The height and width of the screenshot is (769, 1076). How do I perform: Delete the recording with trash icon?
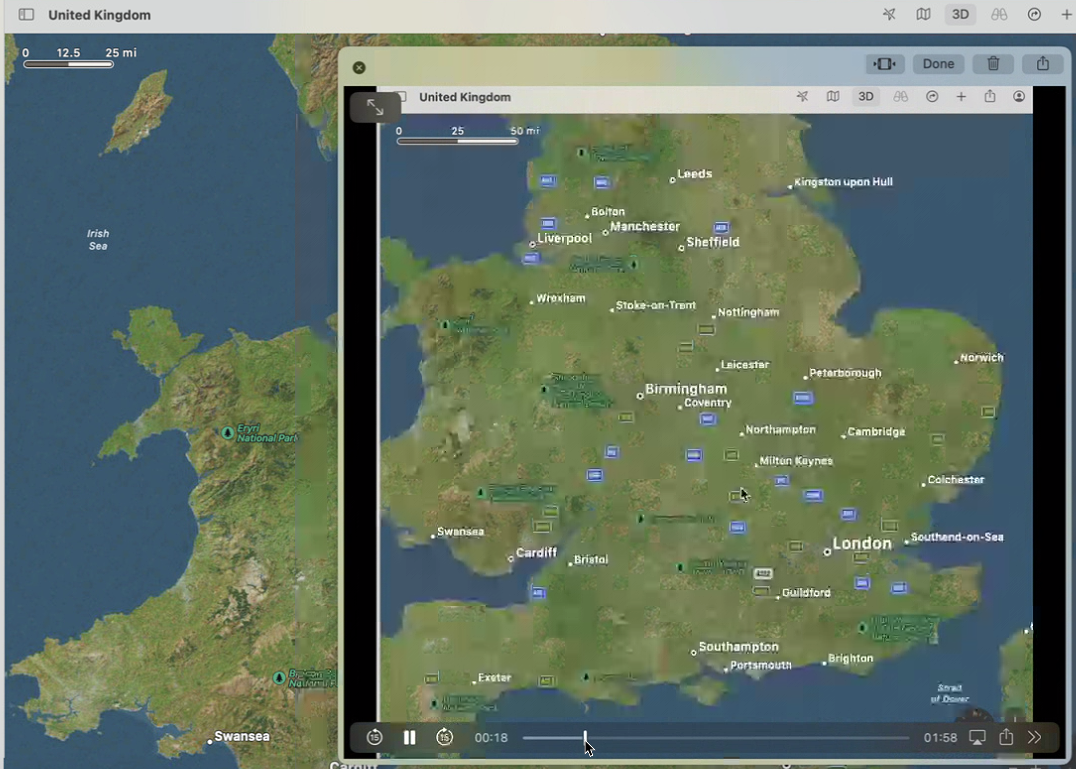993,64
